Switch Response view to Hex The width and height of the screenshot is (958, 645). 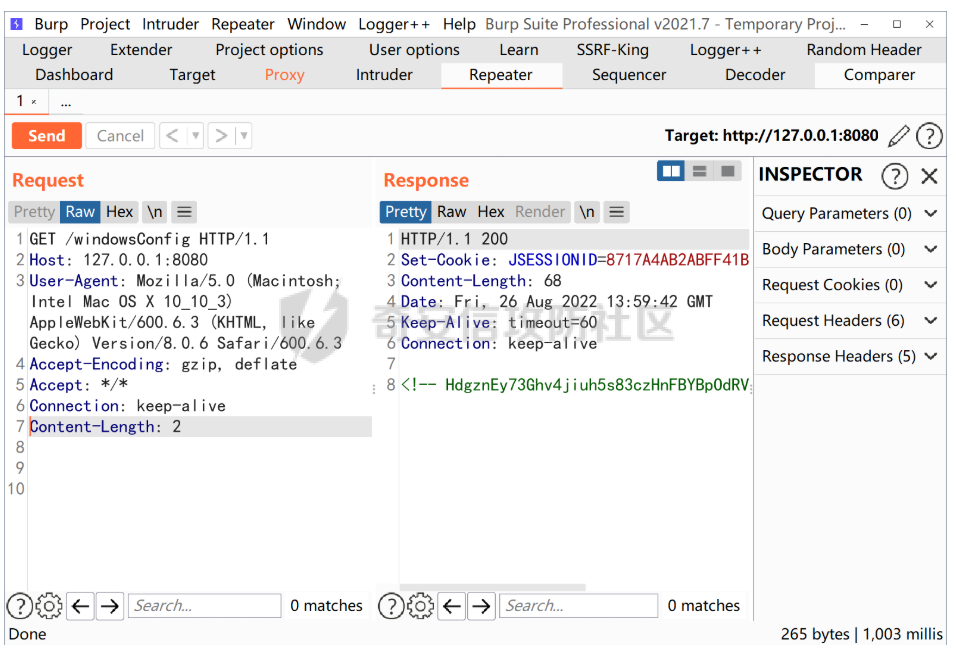coord(491,212)
